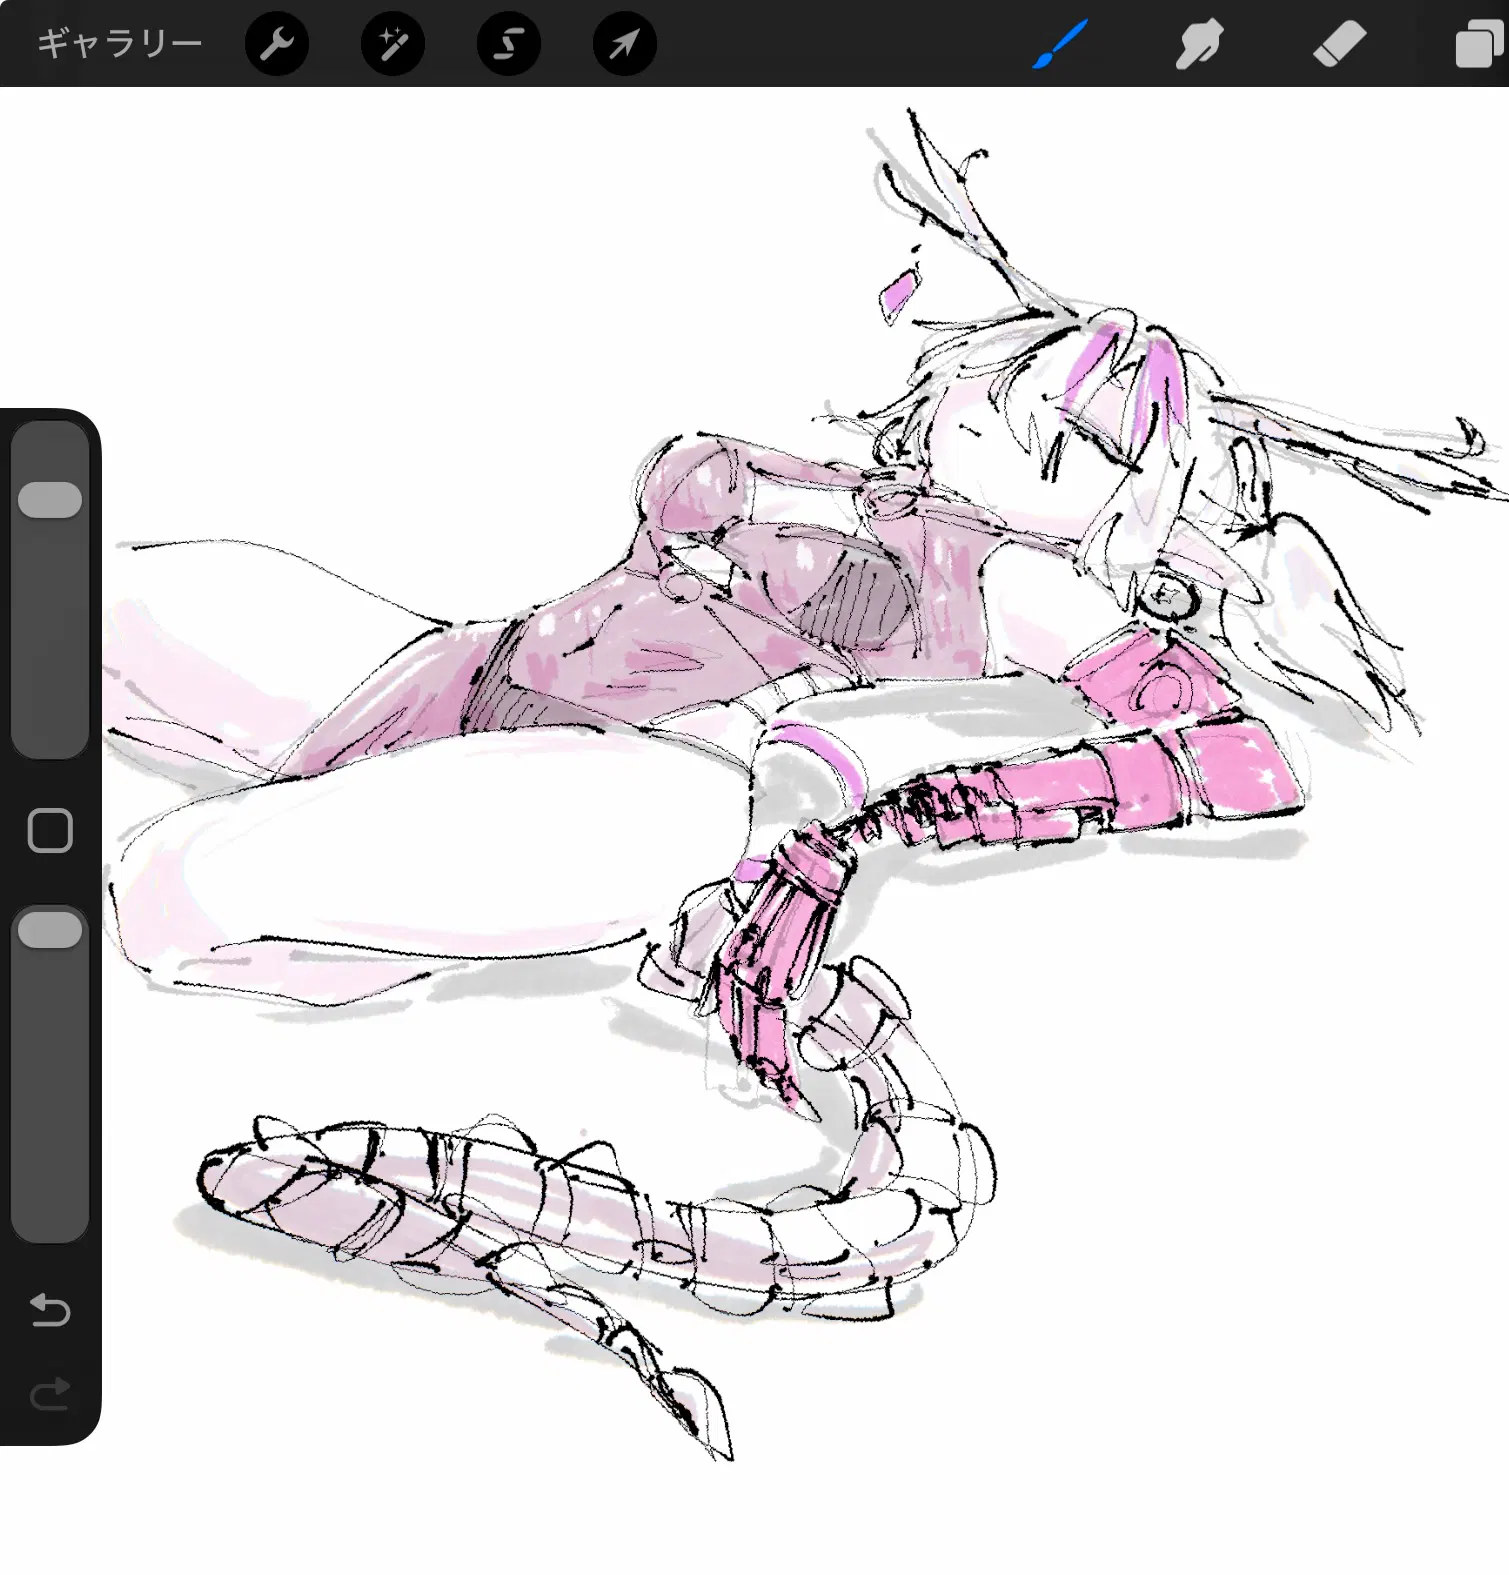
Task: Undo the last stroke
Action: tap(50, 1309)
